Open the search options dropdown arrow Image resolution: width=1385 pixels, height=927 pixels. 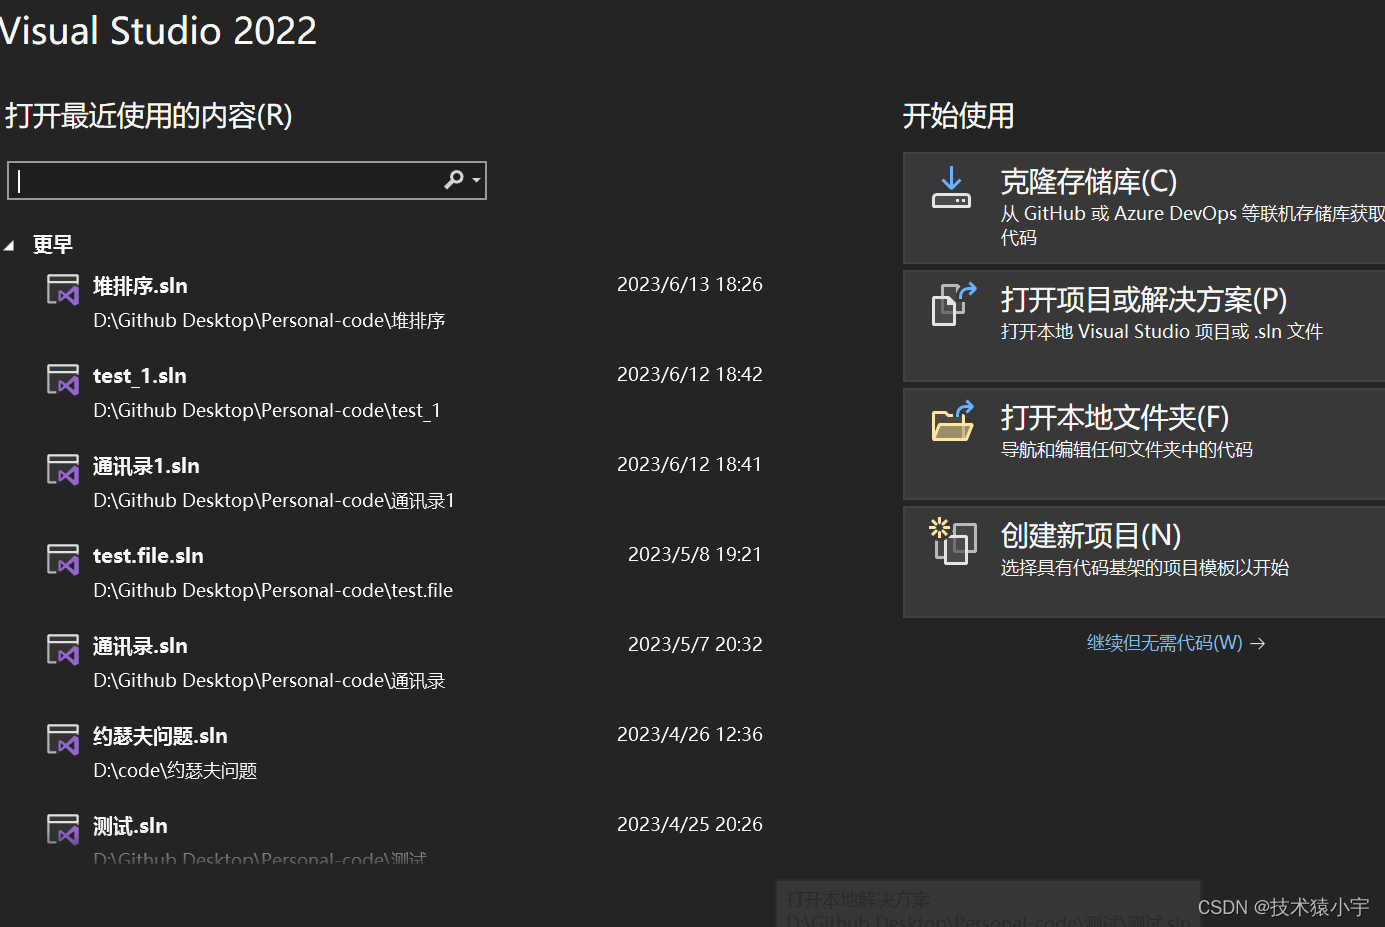(x=477, y=181)
